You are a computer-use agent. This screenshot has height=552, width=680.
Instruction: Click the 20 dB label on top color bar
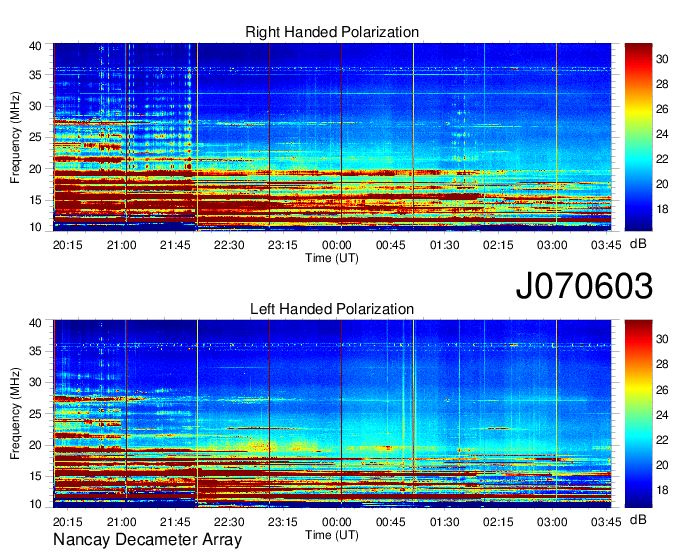(x=662, y=184)
